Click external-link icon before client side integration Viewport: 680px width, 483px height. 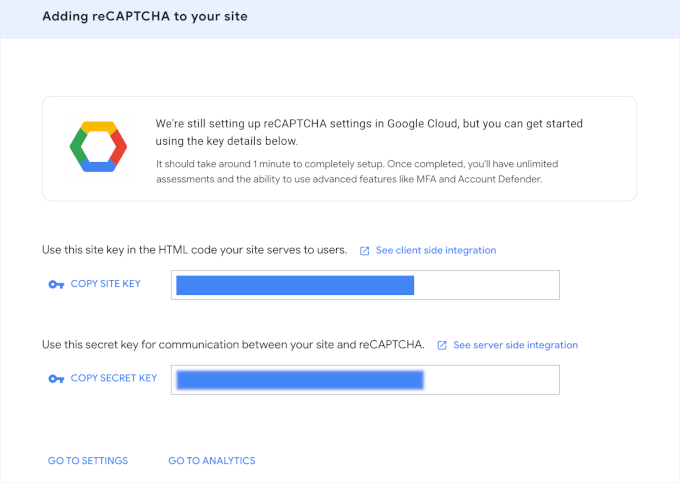click(365, 251)
